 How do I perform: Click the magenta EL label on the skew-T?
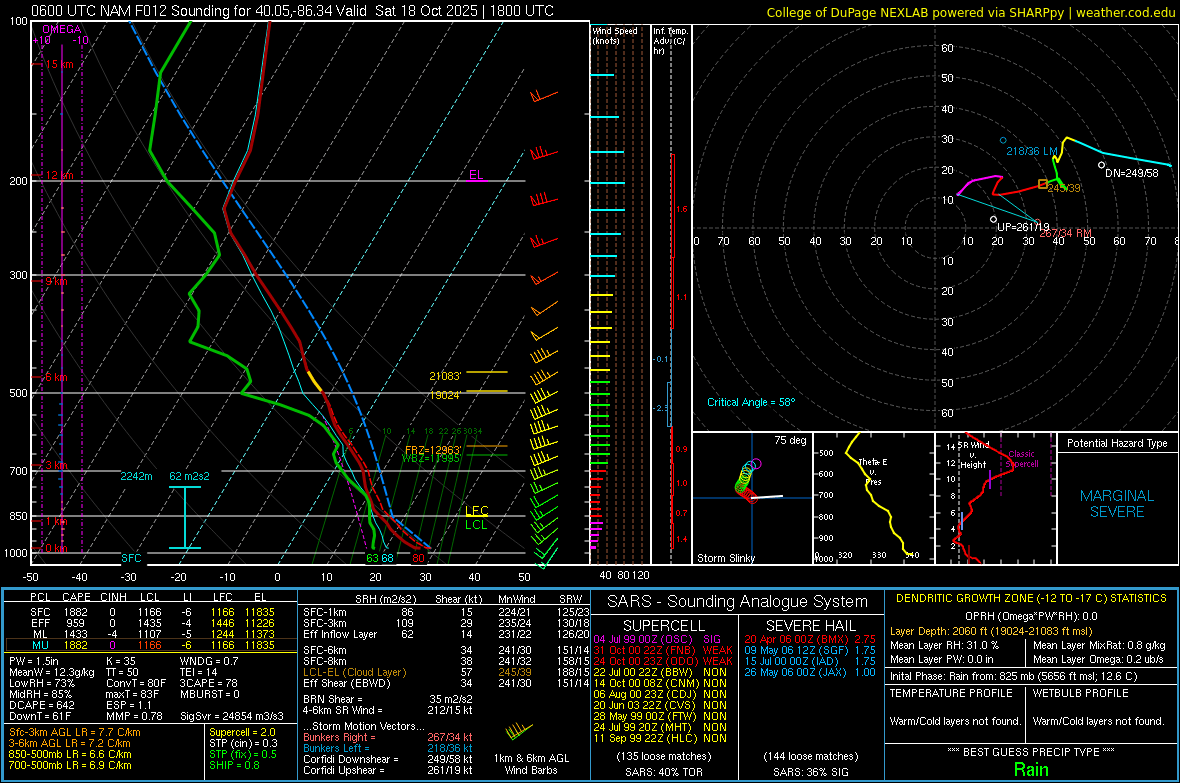(476, 175)
